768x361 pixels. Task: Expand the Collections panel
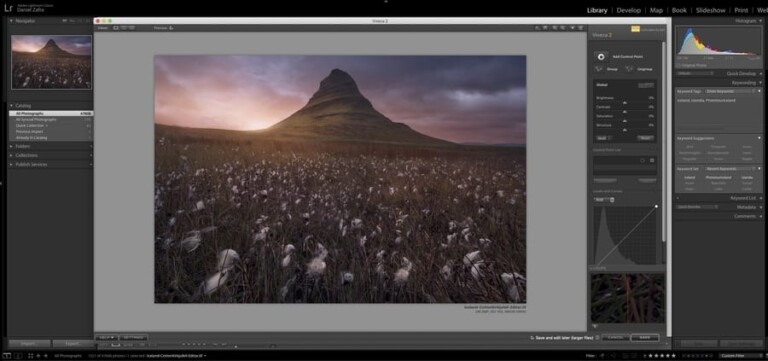click(x=11, y=155)
